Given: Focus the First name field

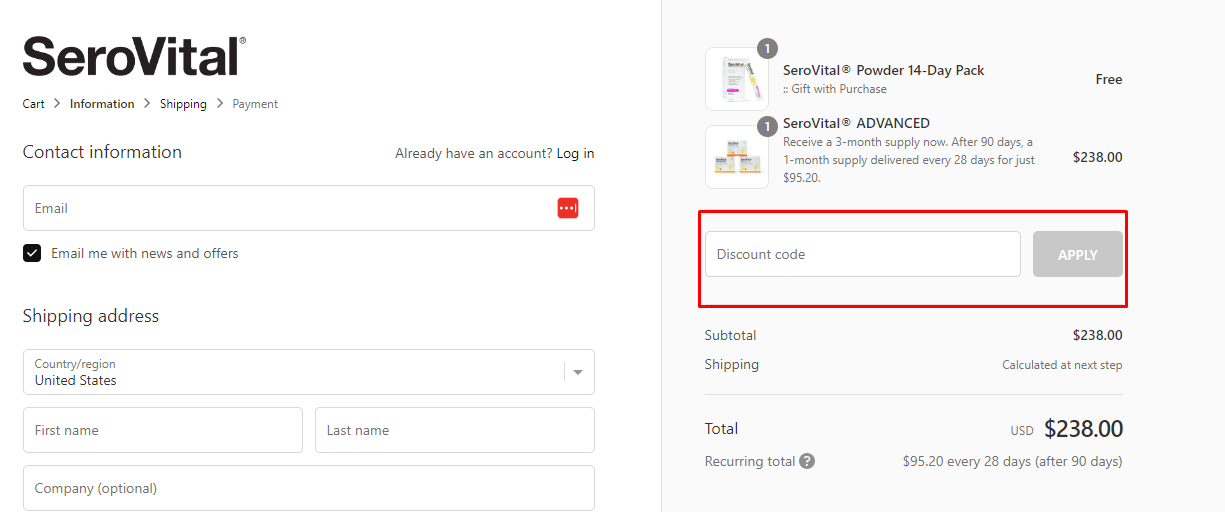Looking at the screenshot, I should pyautogui.click(x=163, y=430).
